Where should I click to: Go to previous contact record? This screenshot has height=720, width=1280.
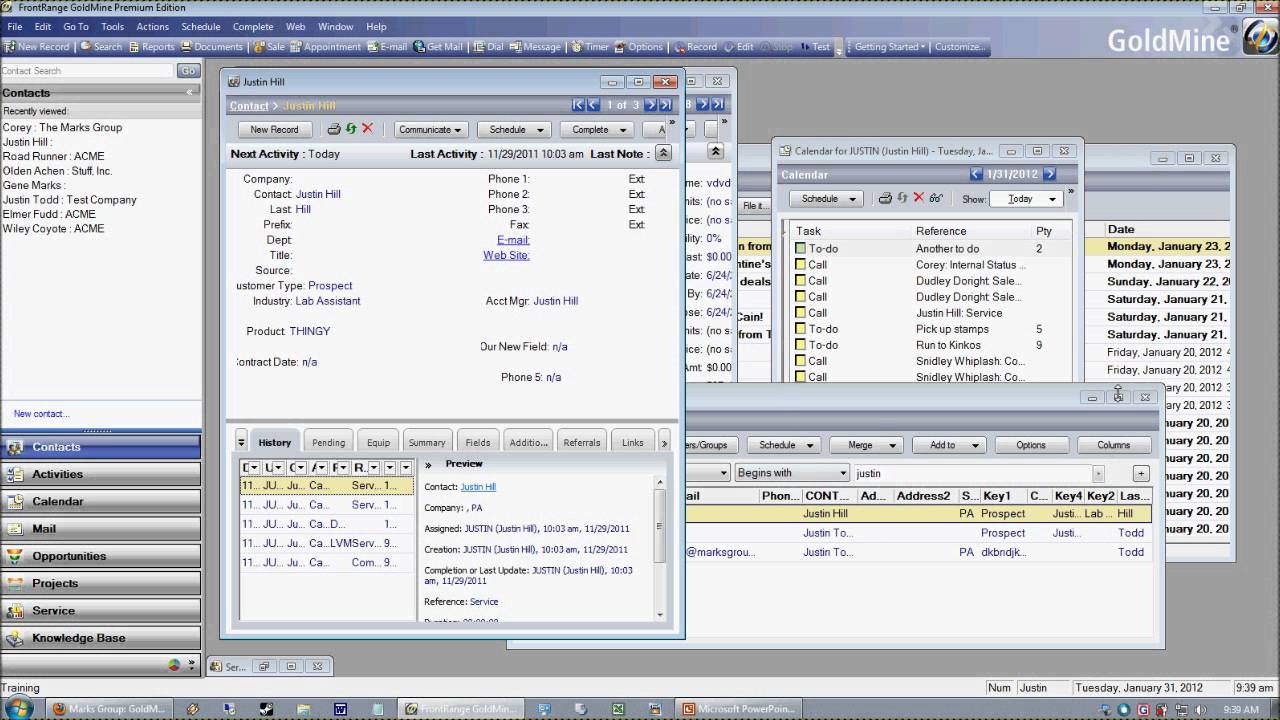593,105
